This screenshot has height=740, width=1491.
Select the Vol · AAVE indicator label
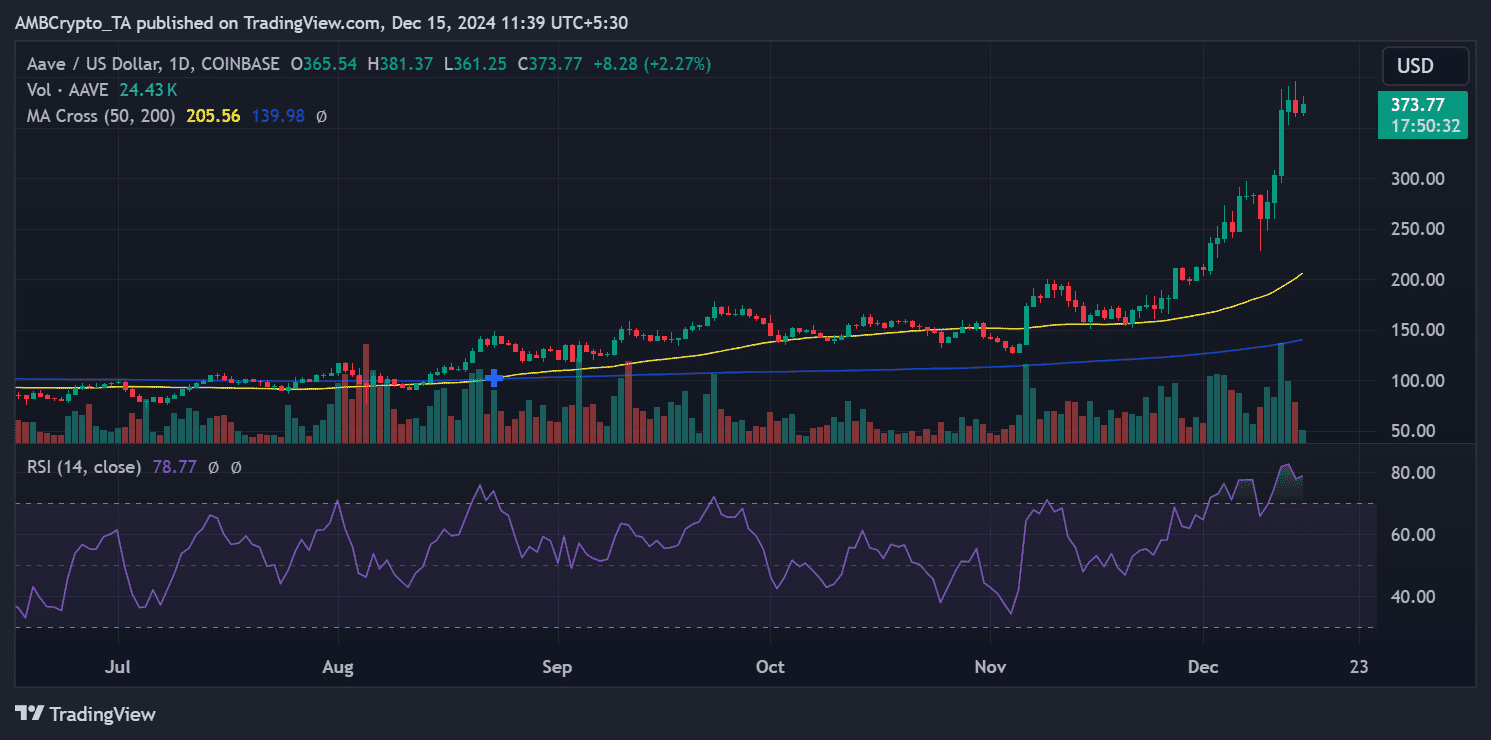coord(65,90)
